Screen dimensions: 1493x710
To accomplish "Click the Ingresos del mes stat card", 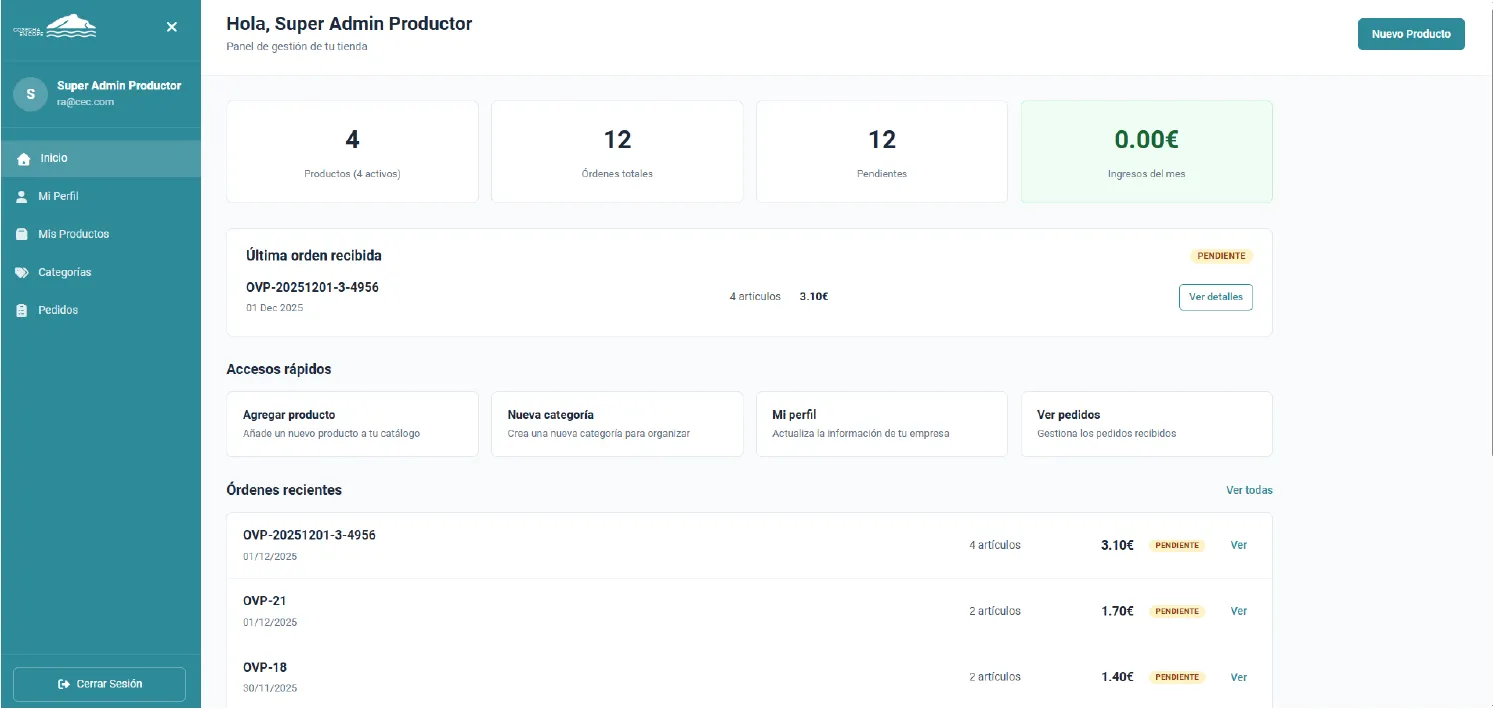I will coord(1146,152).
